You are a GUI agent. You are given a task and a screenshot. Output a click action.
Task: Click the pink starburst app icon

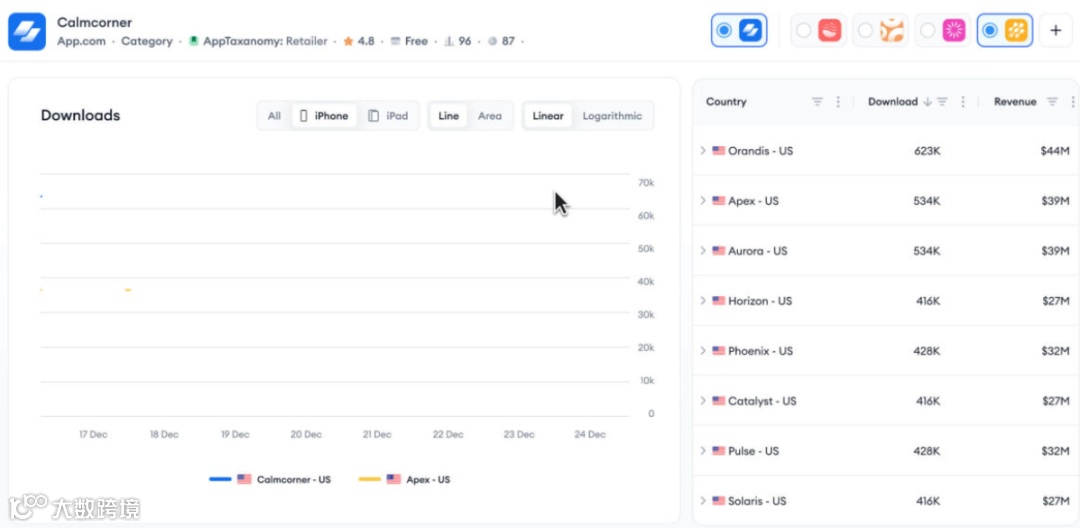[x=953, y=30]
